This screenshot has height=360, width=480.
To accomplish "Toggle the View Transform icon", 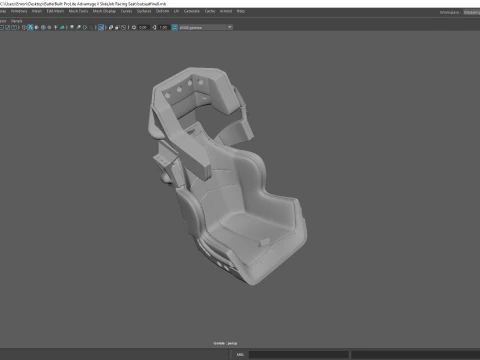I will click(x=174, y=27).
